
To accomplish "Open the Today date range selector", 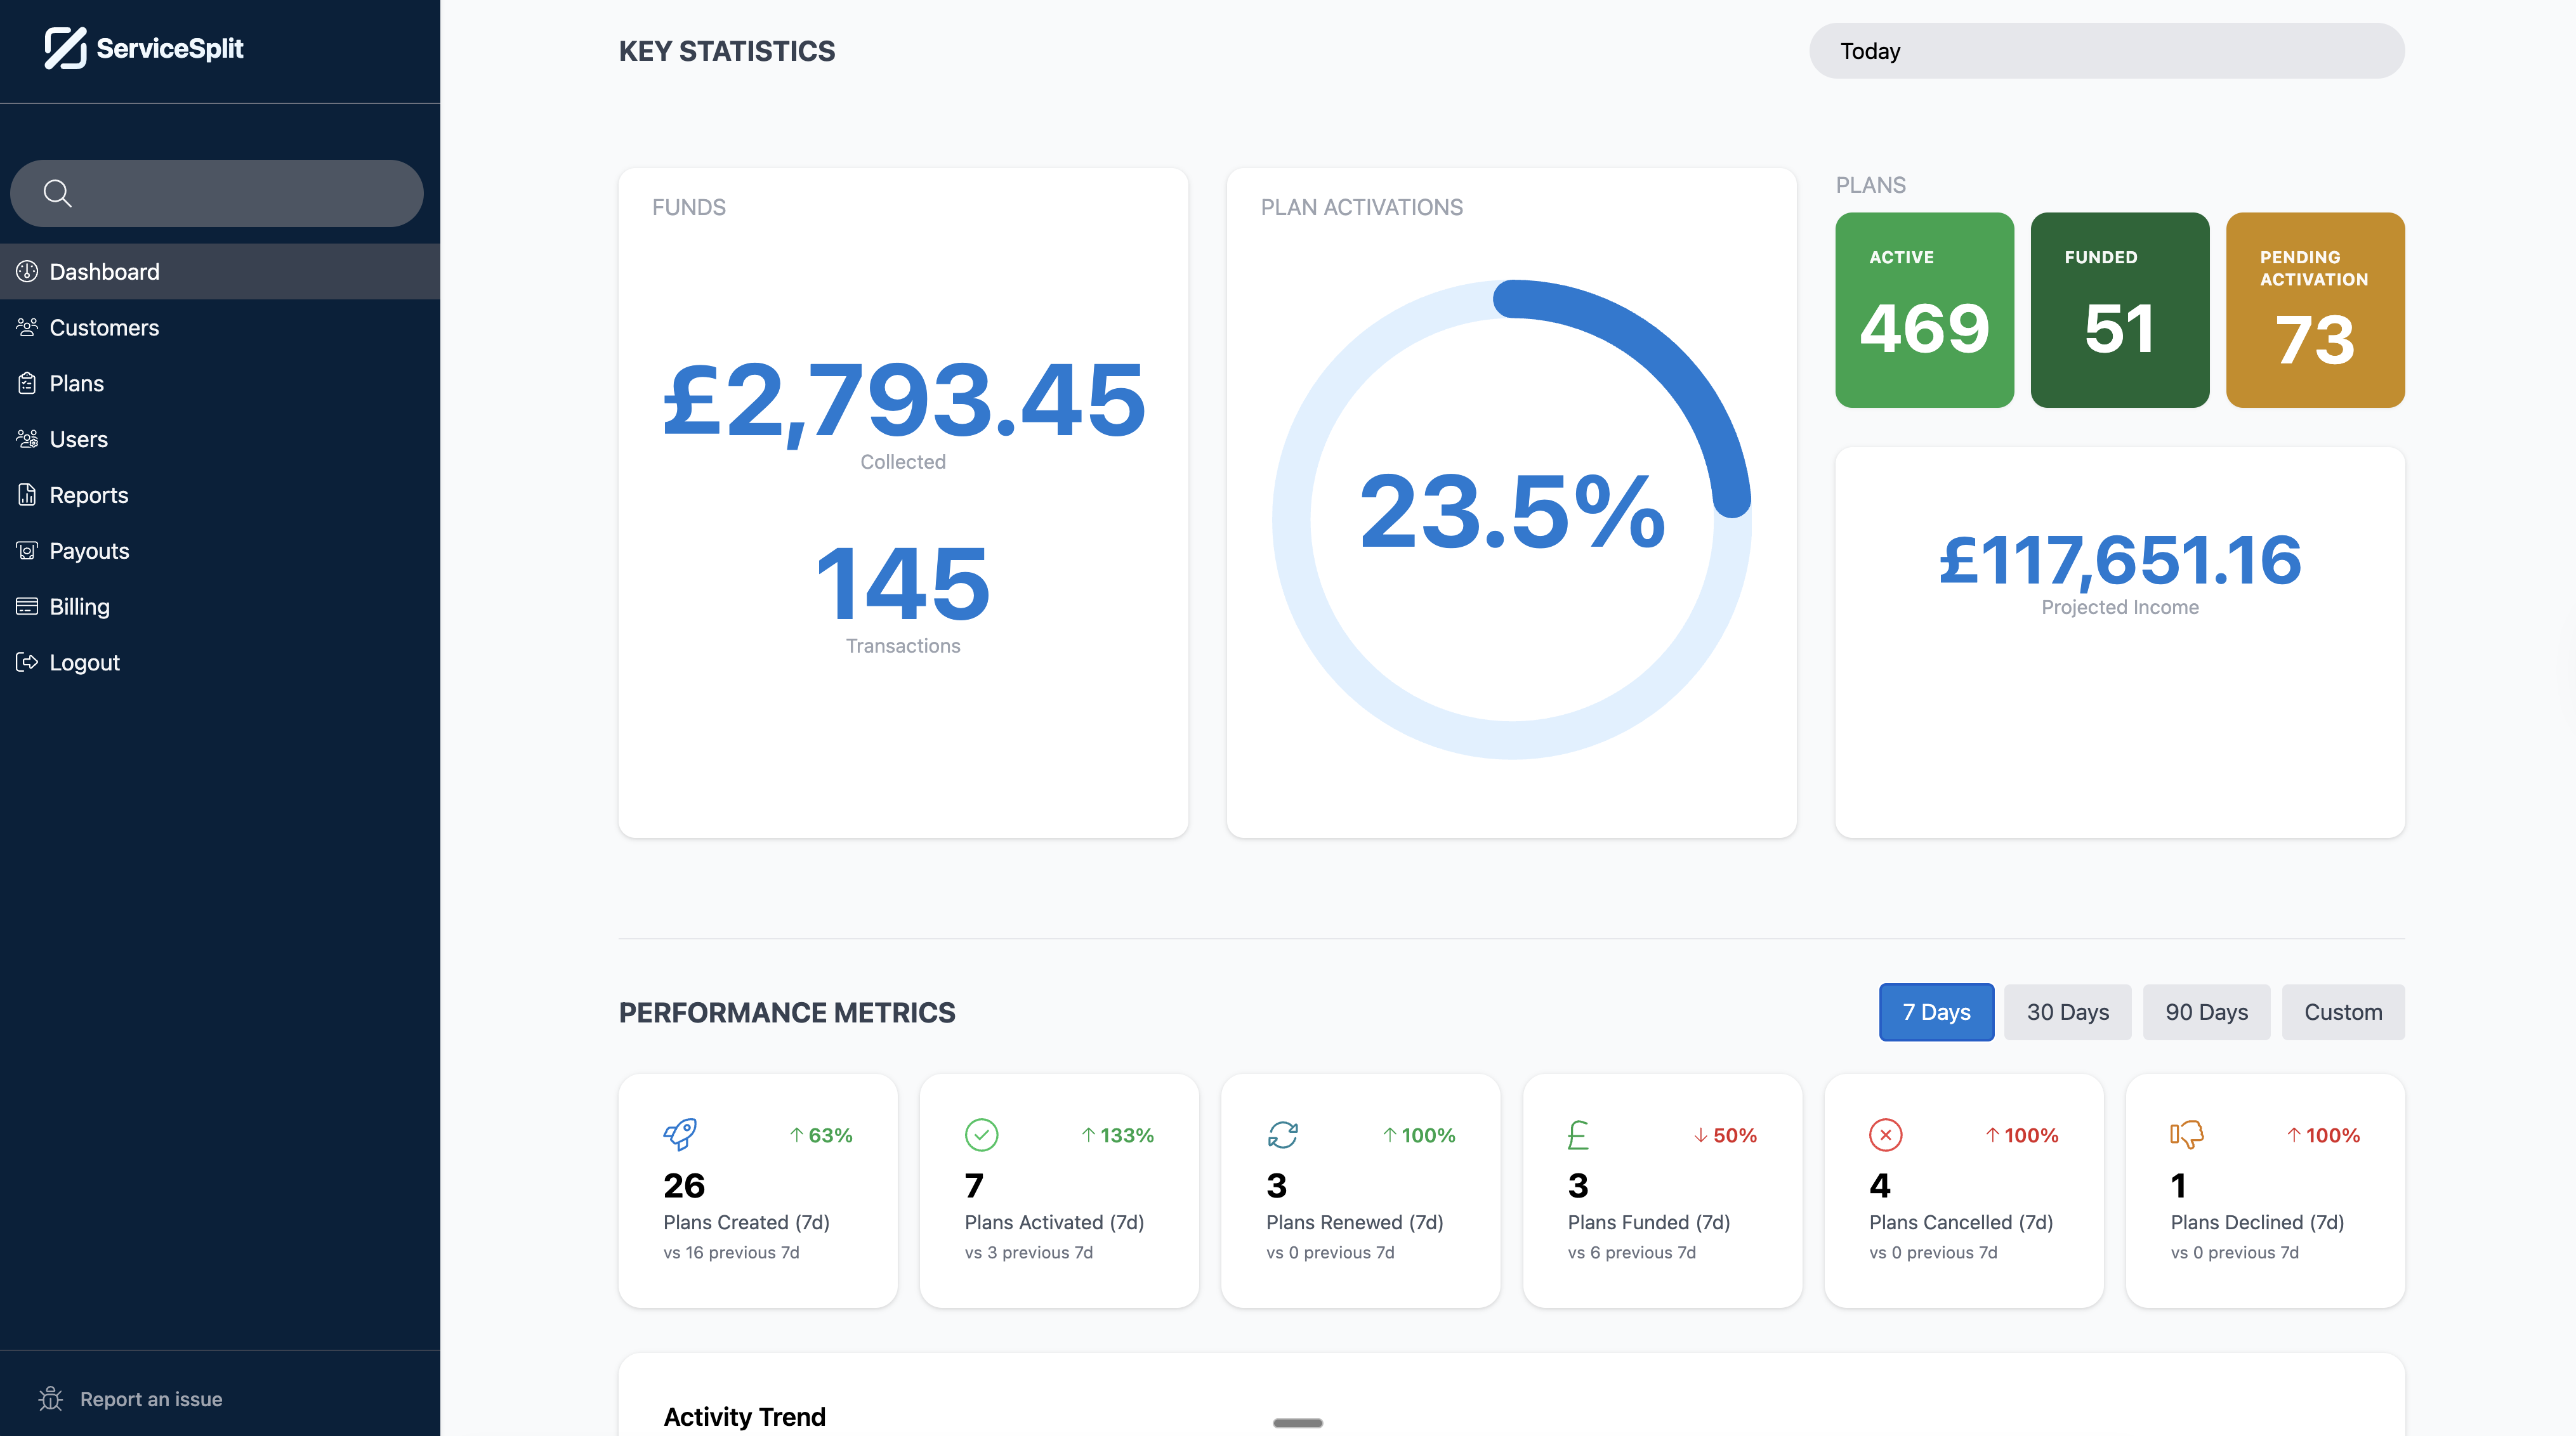I will coord(2105,50).
